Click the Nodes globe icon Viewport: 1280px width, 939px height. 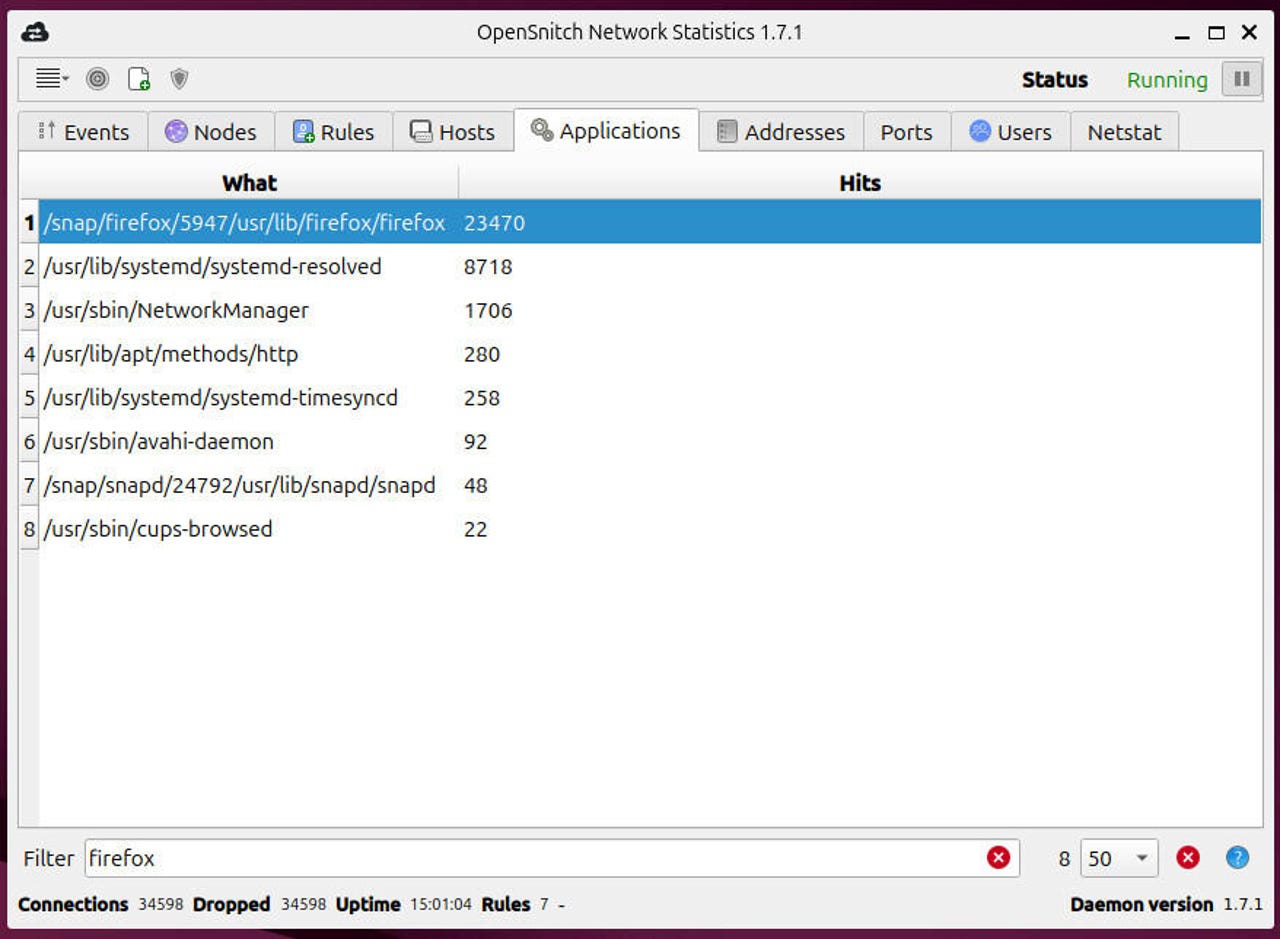click(x=175, y=131)
